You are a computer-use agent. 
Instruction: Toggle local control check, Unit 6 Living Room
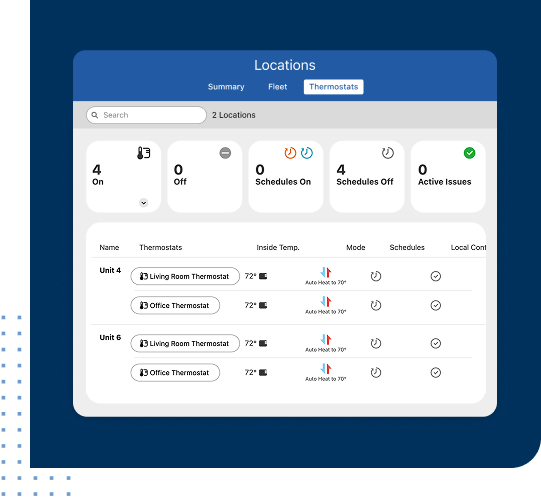[436, 343]
